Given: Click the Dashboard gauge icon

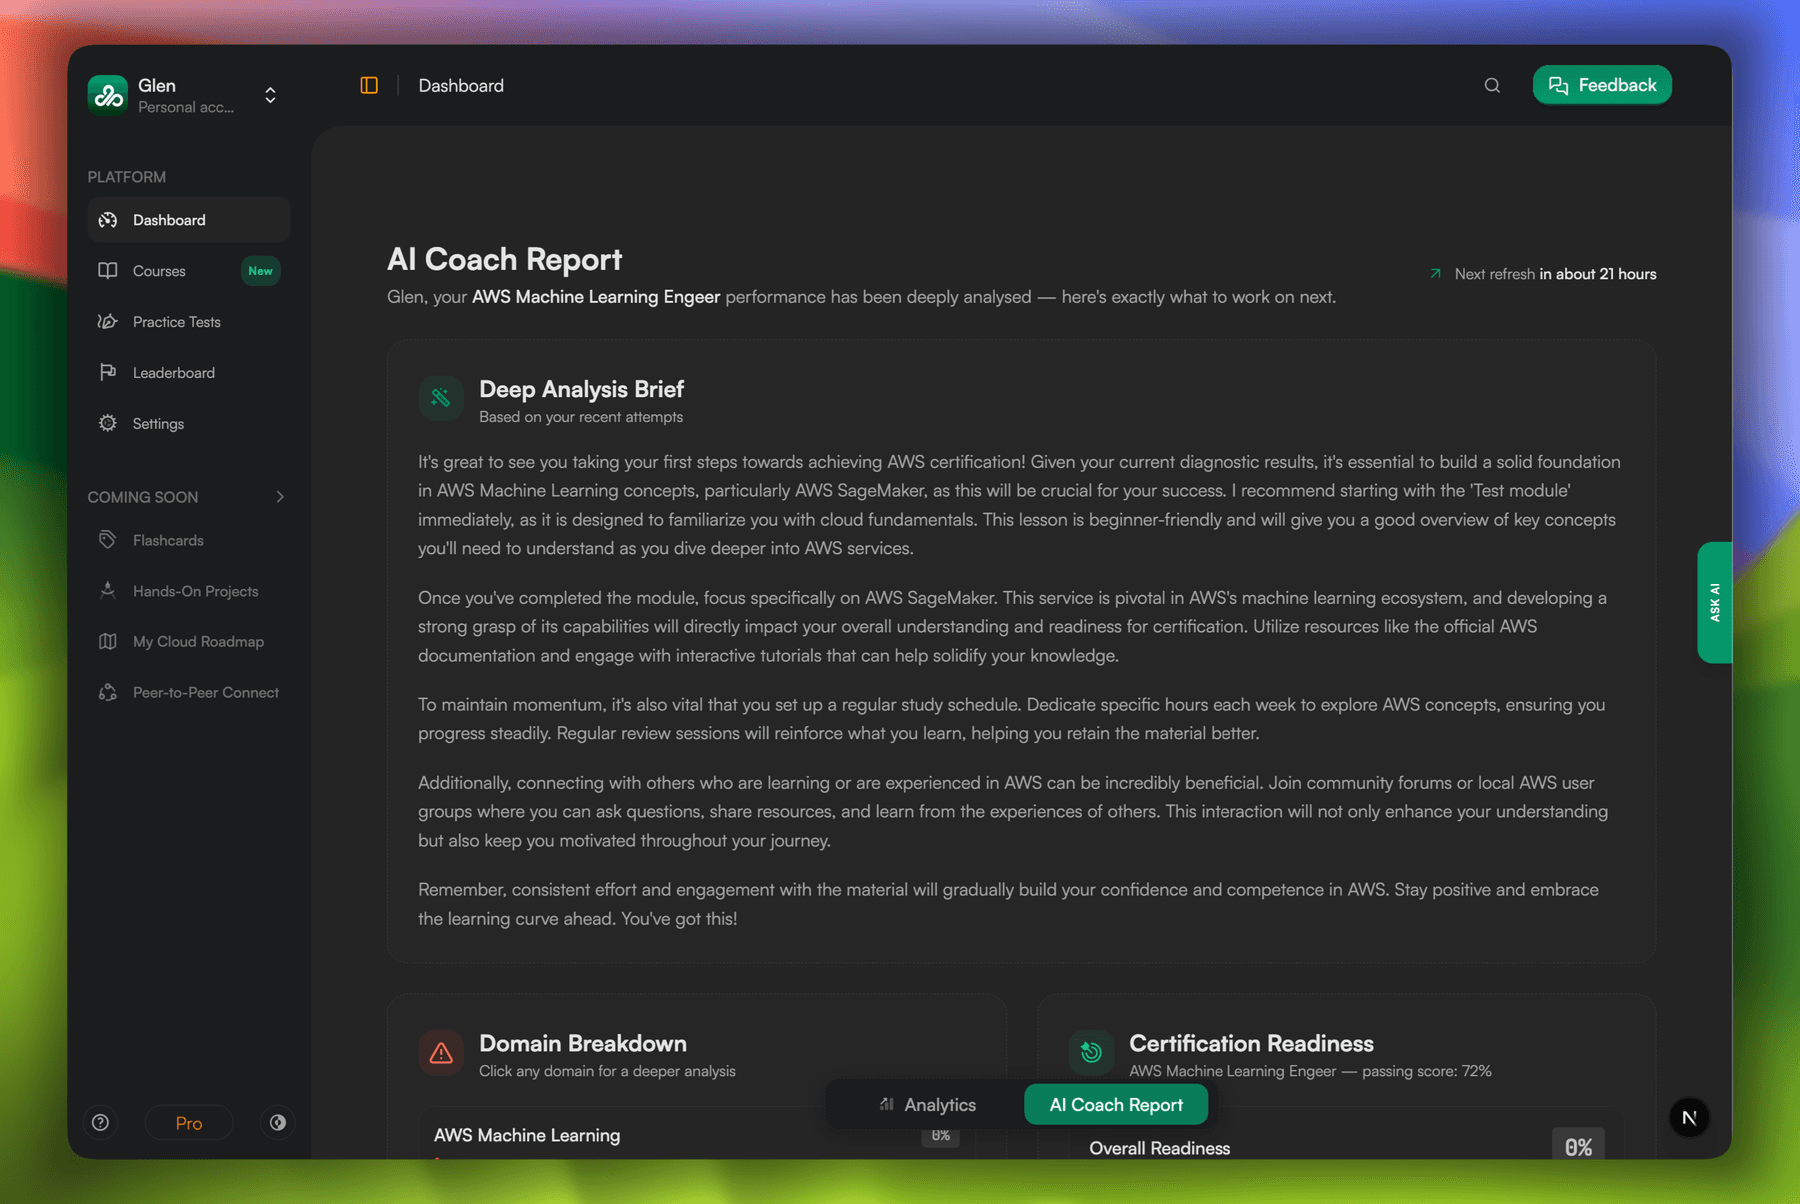Looking at the screenshot, I should pyautogui.click(x=108, y=220).
